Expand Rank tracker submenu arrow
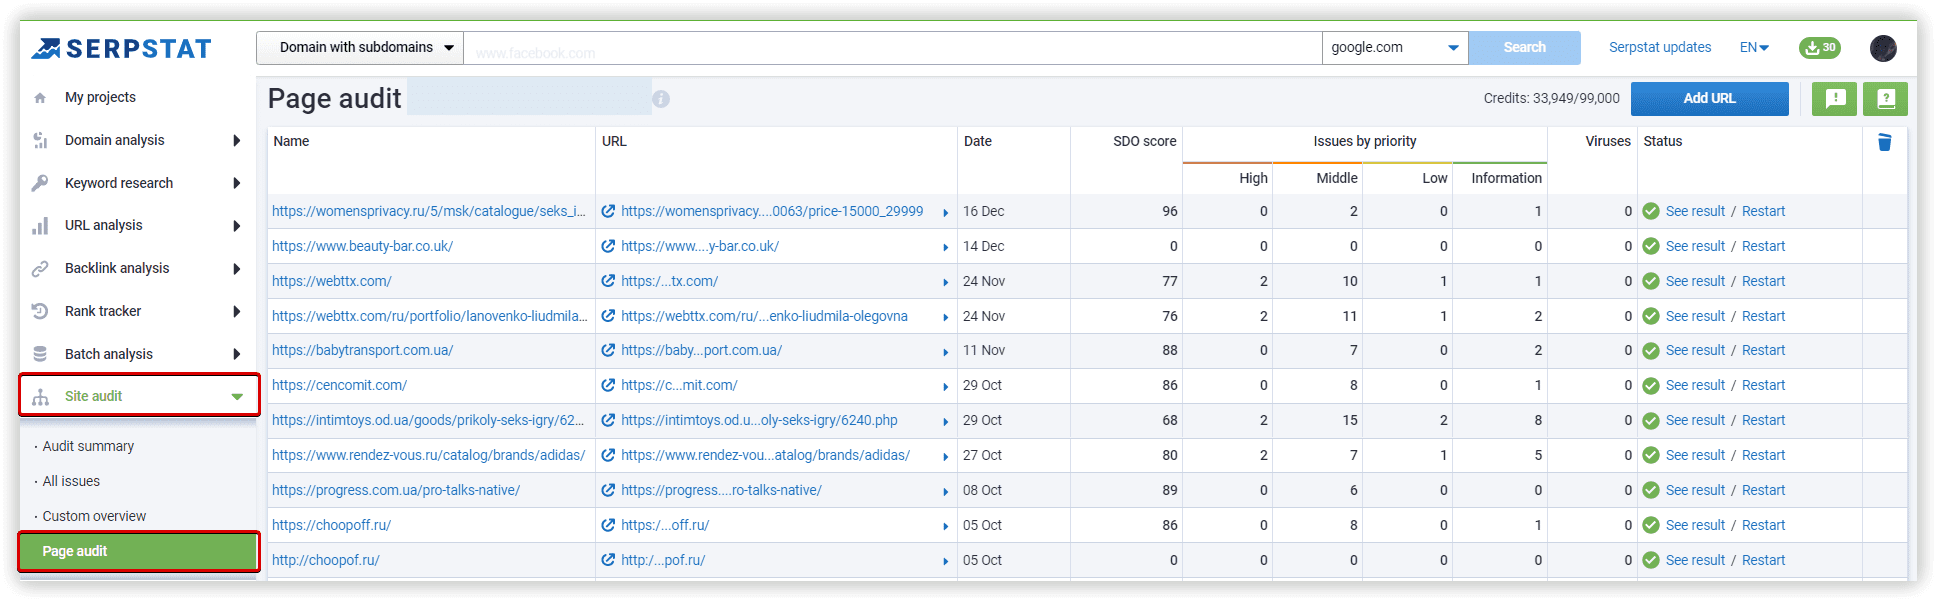The image size is (1937, 601). tap(237, 311)
